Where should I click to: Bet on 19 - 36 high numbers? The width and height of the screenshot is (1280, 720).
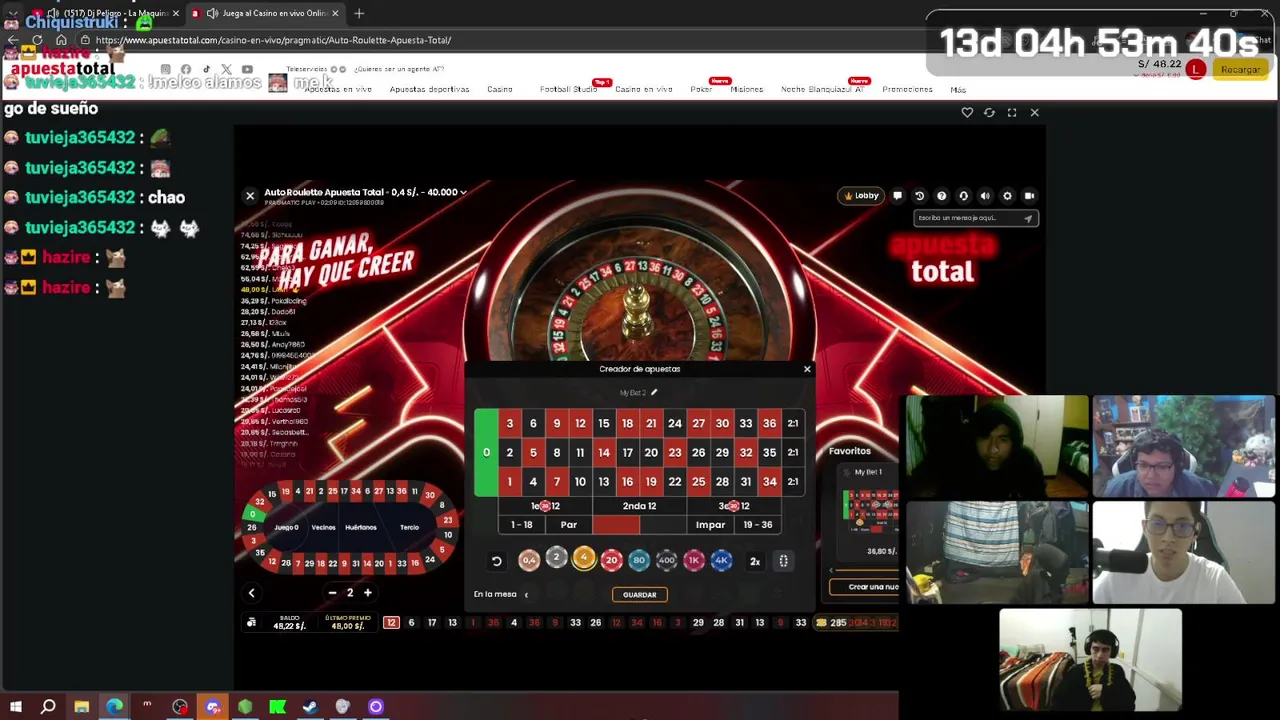click(758, 525)
